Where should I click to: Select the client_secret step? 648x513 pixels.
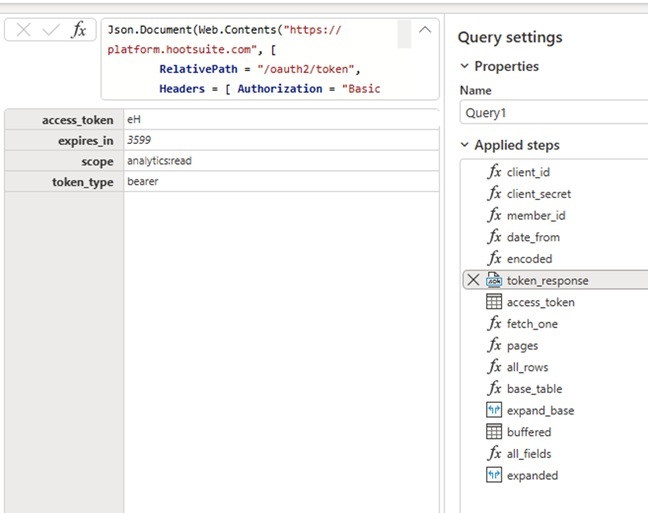[x=539, y=193]
